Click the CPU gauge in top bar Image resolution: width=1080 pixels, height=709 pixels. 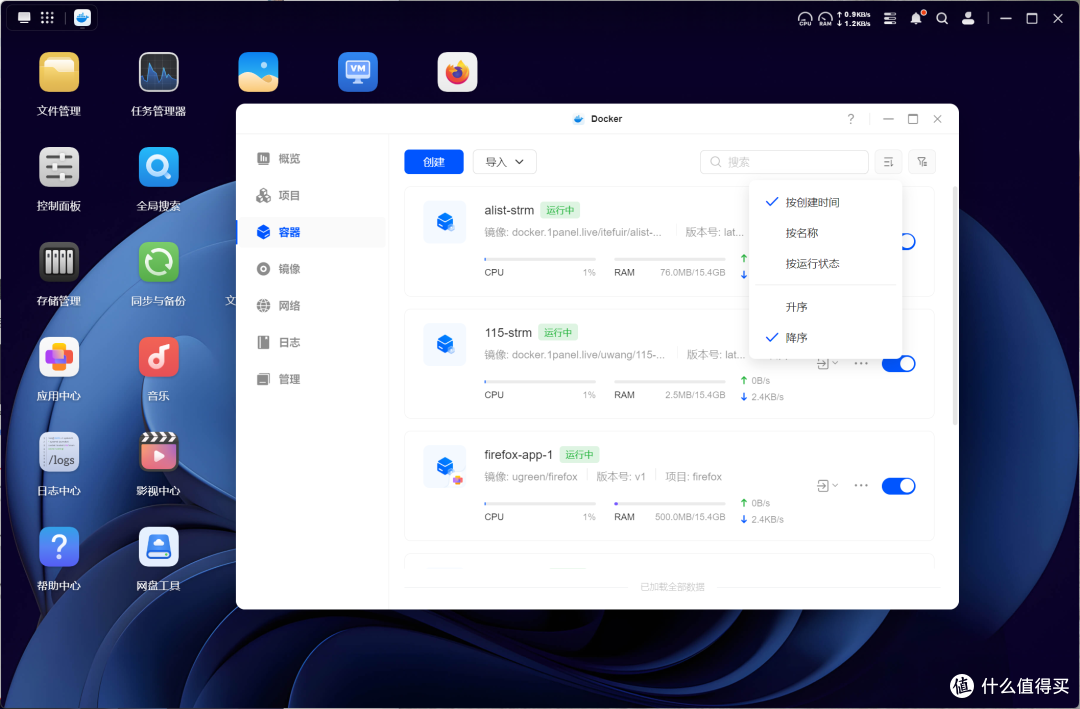tap(805, 19)
